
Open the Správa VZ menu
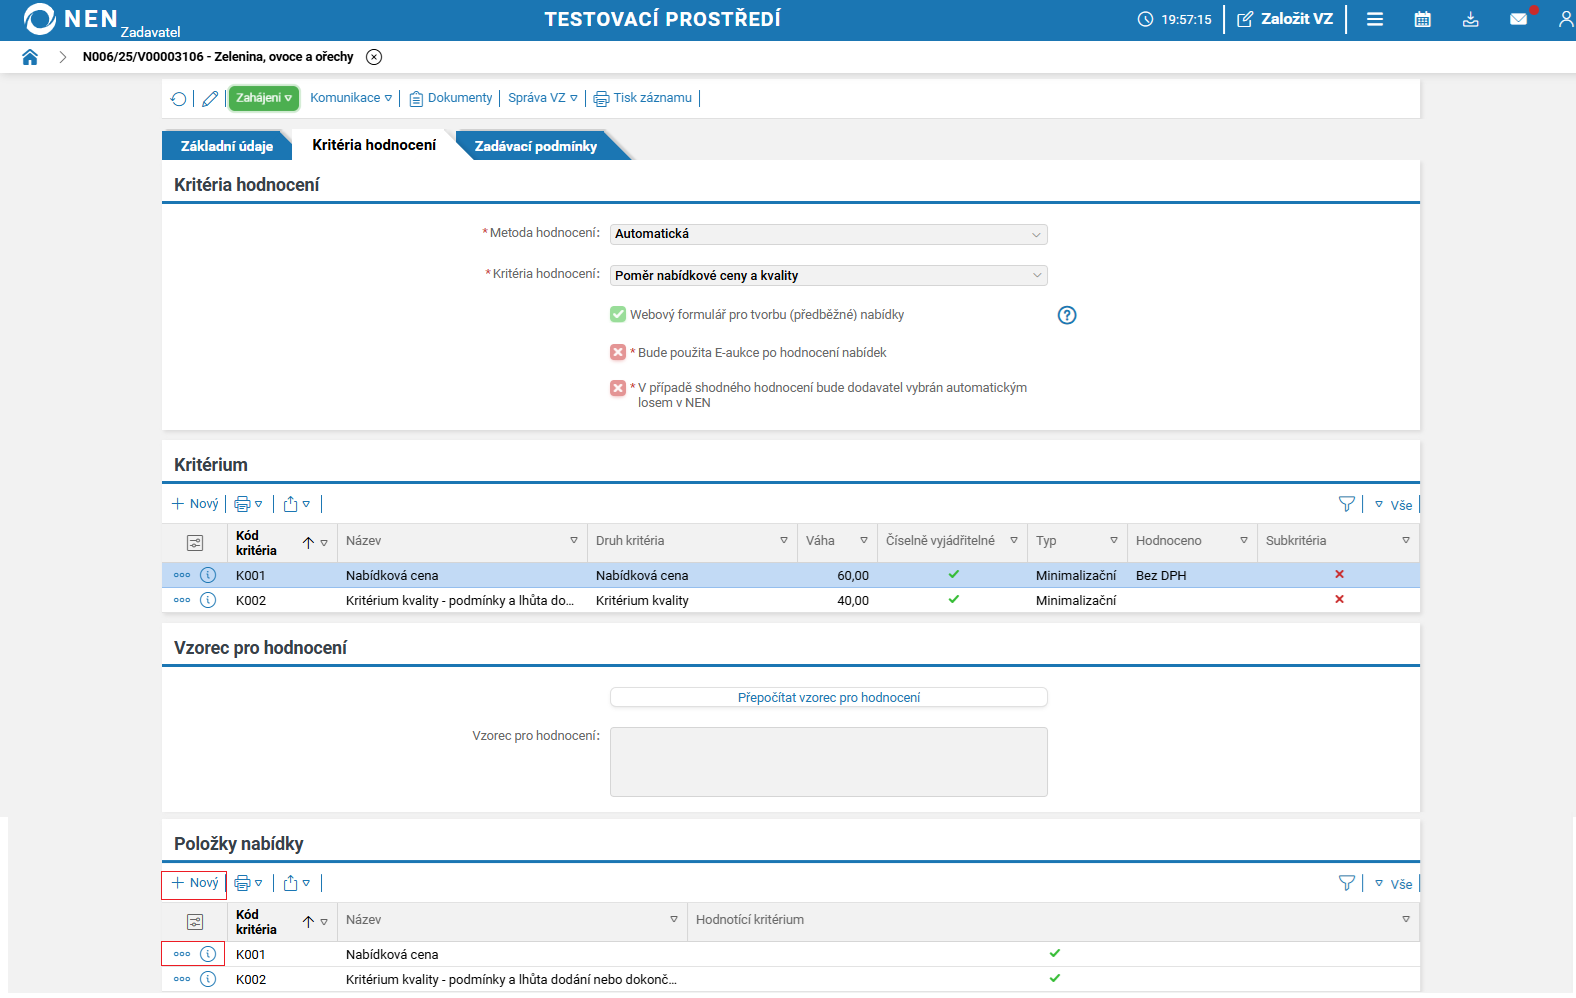[543, 98]
